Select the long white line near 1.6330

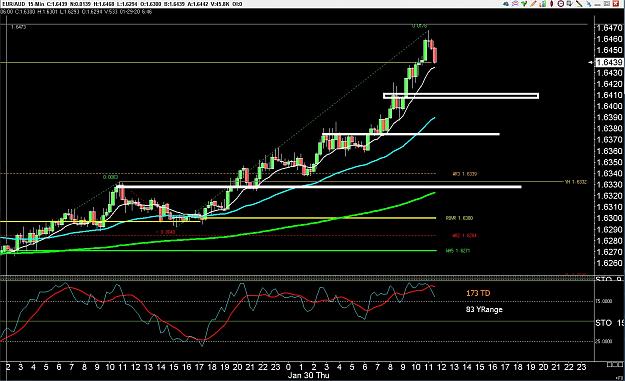pos(319,187)
